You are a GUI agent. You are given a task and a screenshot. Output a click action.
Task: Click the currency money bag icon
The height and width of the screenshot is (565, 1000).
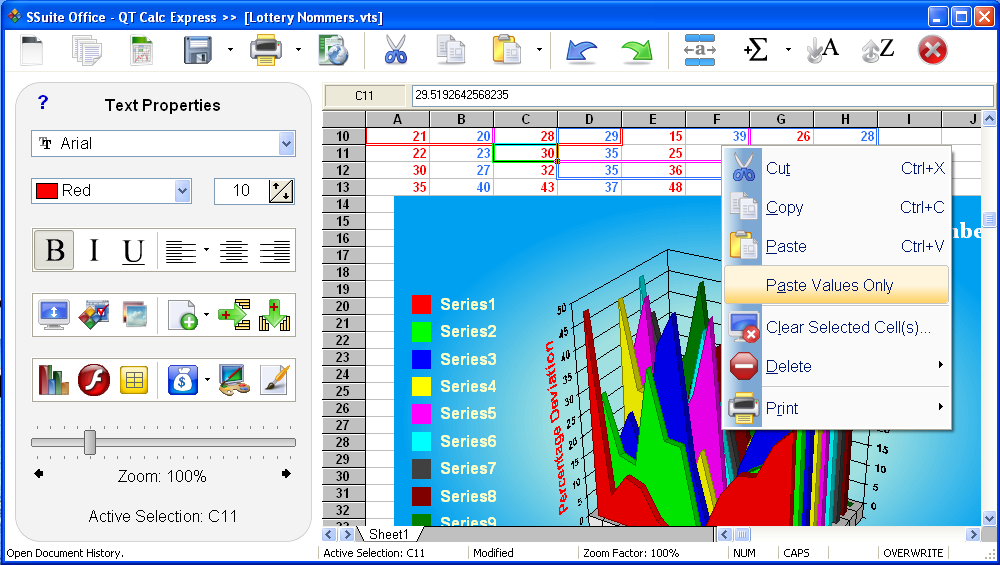coord(182,379)
